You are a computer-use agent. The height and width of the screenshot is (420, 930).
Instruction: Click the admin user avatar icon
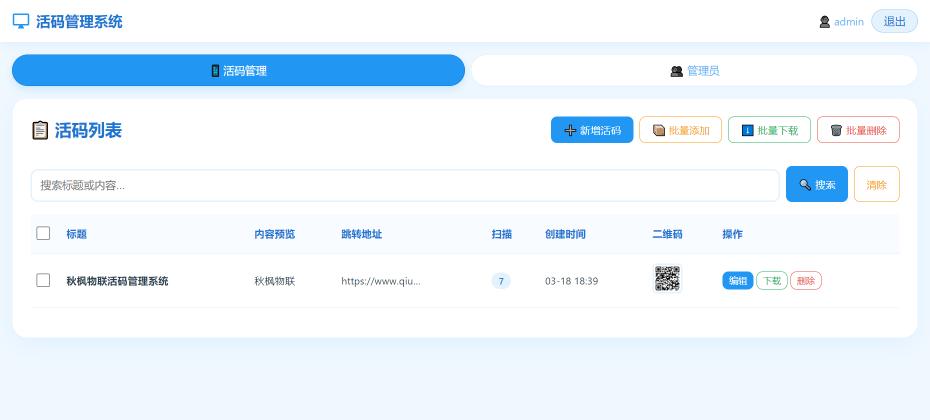(825, 22)
